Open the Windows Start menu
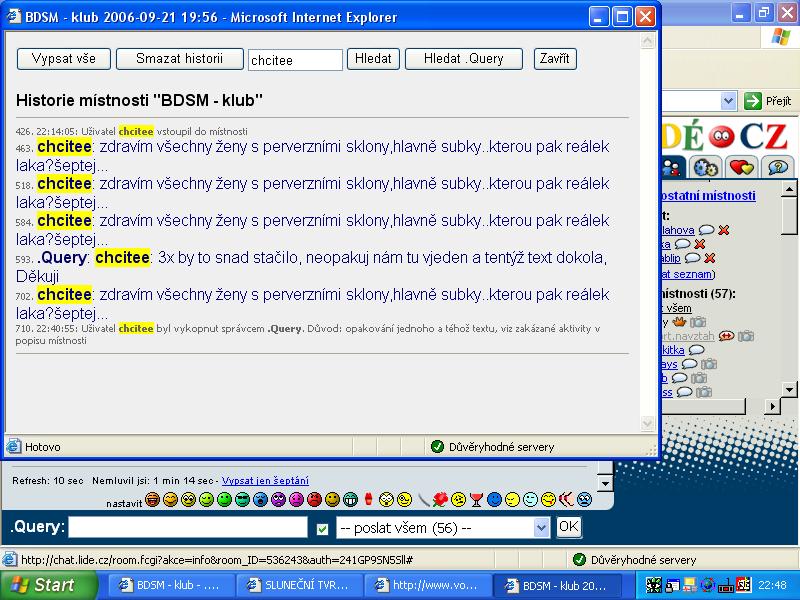 click(40, 585)
